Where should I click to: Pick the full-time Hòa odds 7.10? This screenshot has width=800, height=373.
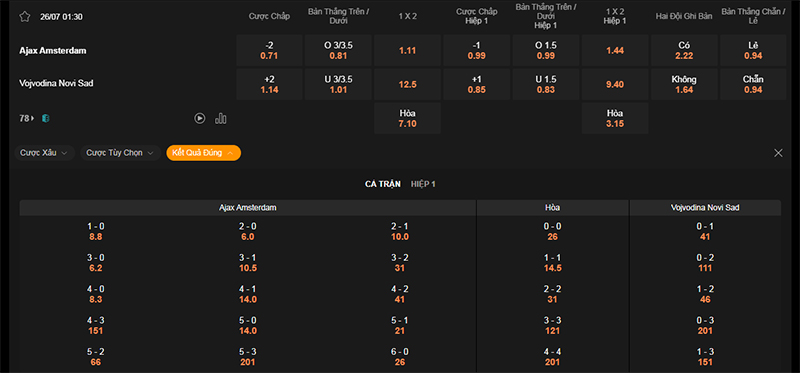(x=407, y=118)
